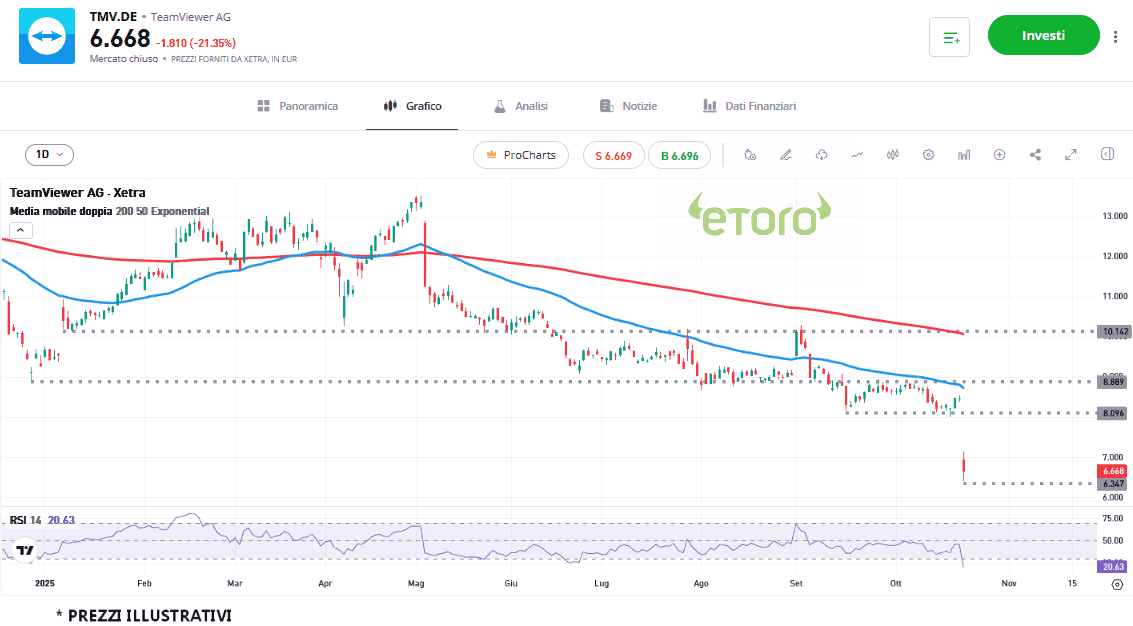Toggle the side panel icon
Screen dimensions: 1133x626
(x=1107, y=155)
